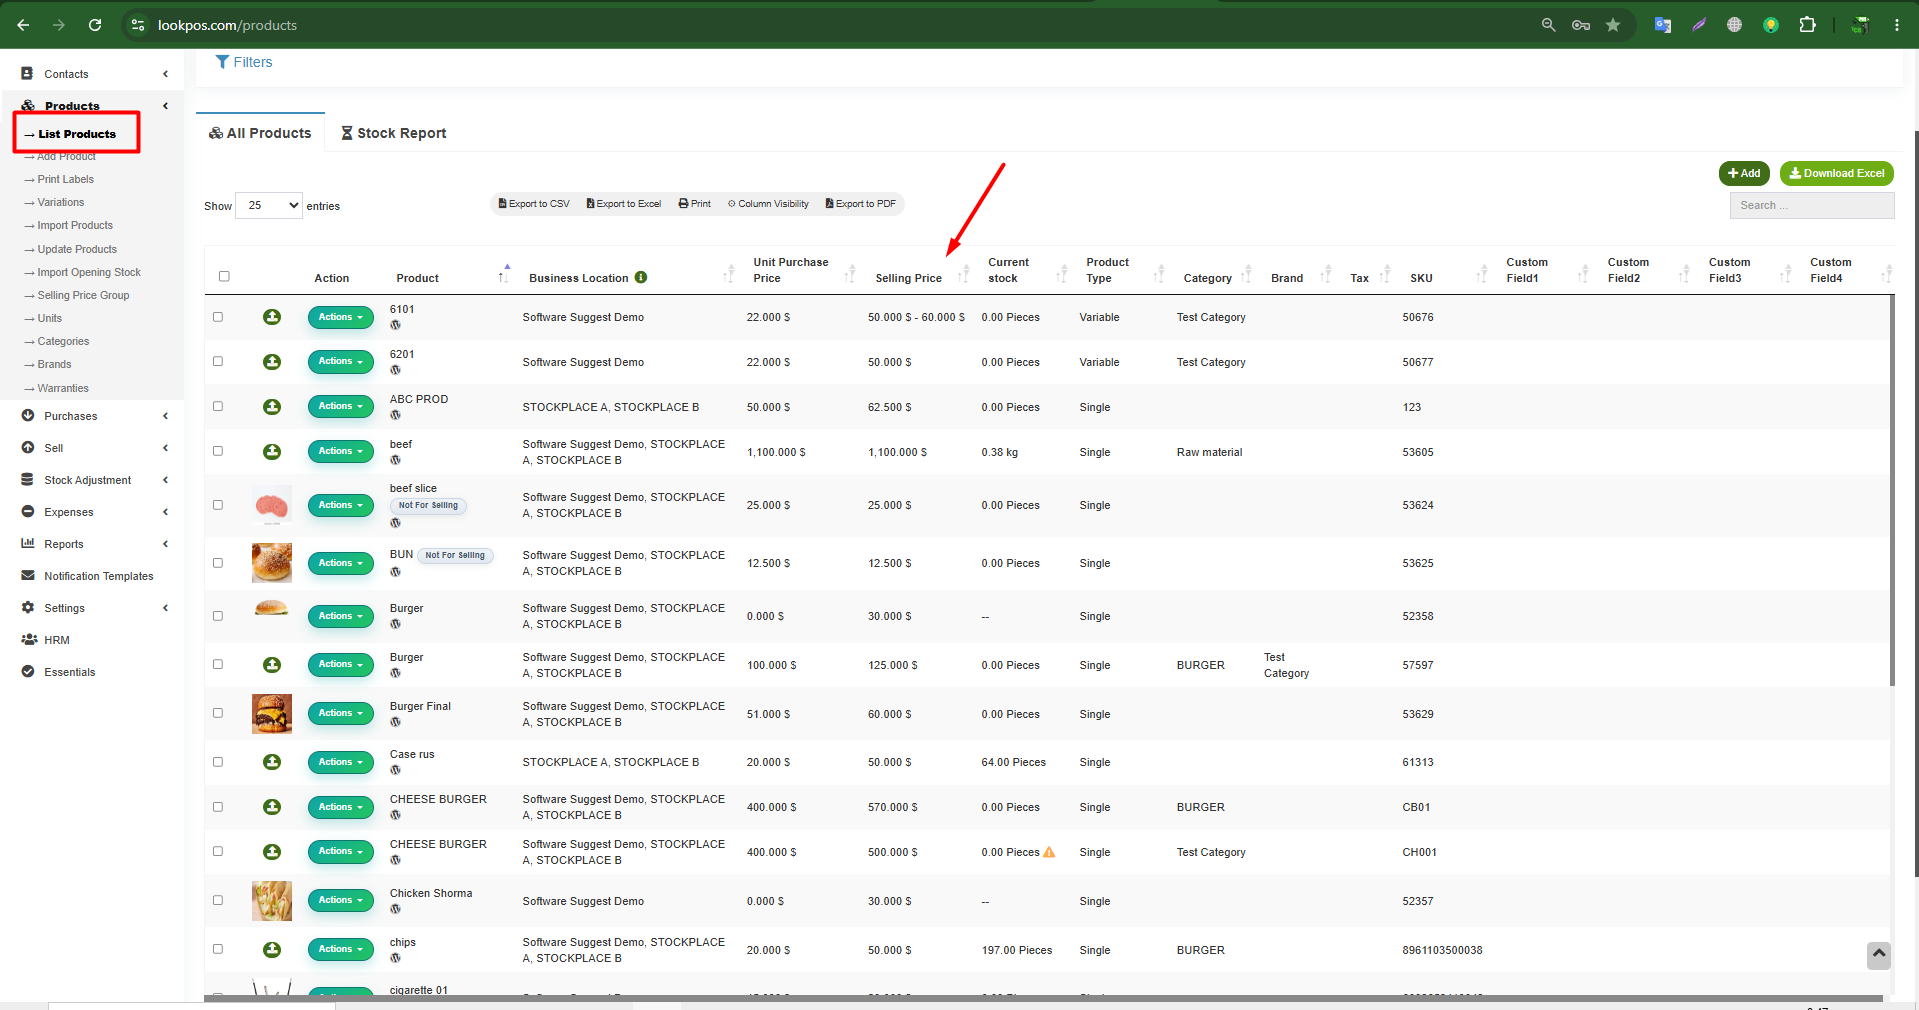Open the browser extensions puzzle icon

click(1807, 25)
